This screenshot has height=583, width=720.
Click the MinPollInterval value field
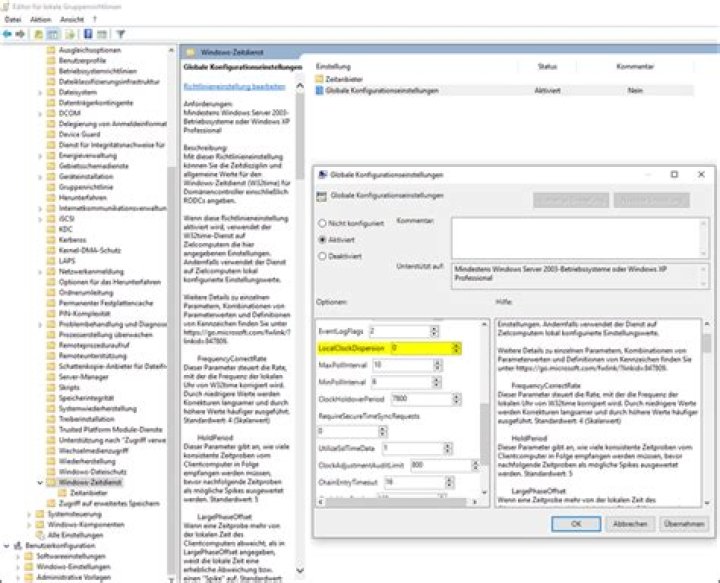pos(401,382)
